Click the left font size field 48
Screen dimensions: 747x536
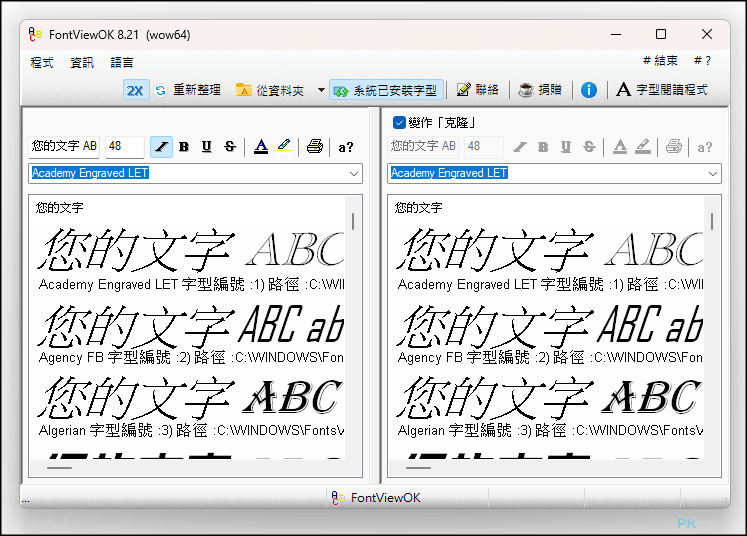pyautogui.click(x=125, y=146)
